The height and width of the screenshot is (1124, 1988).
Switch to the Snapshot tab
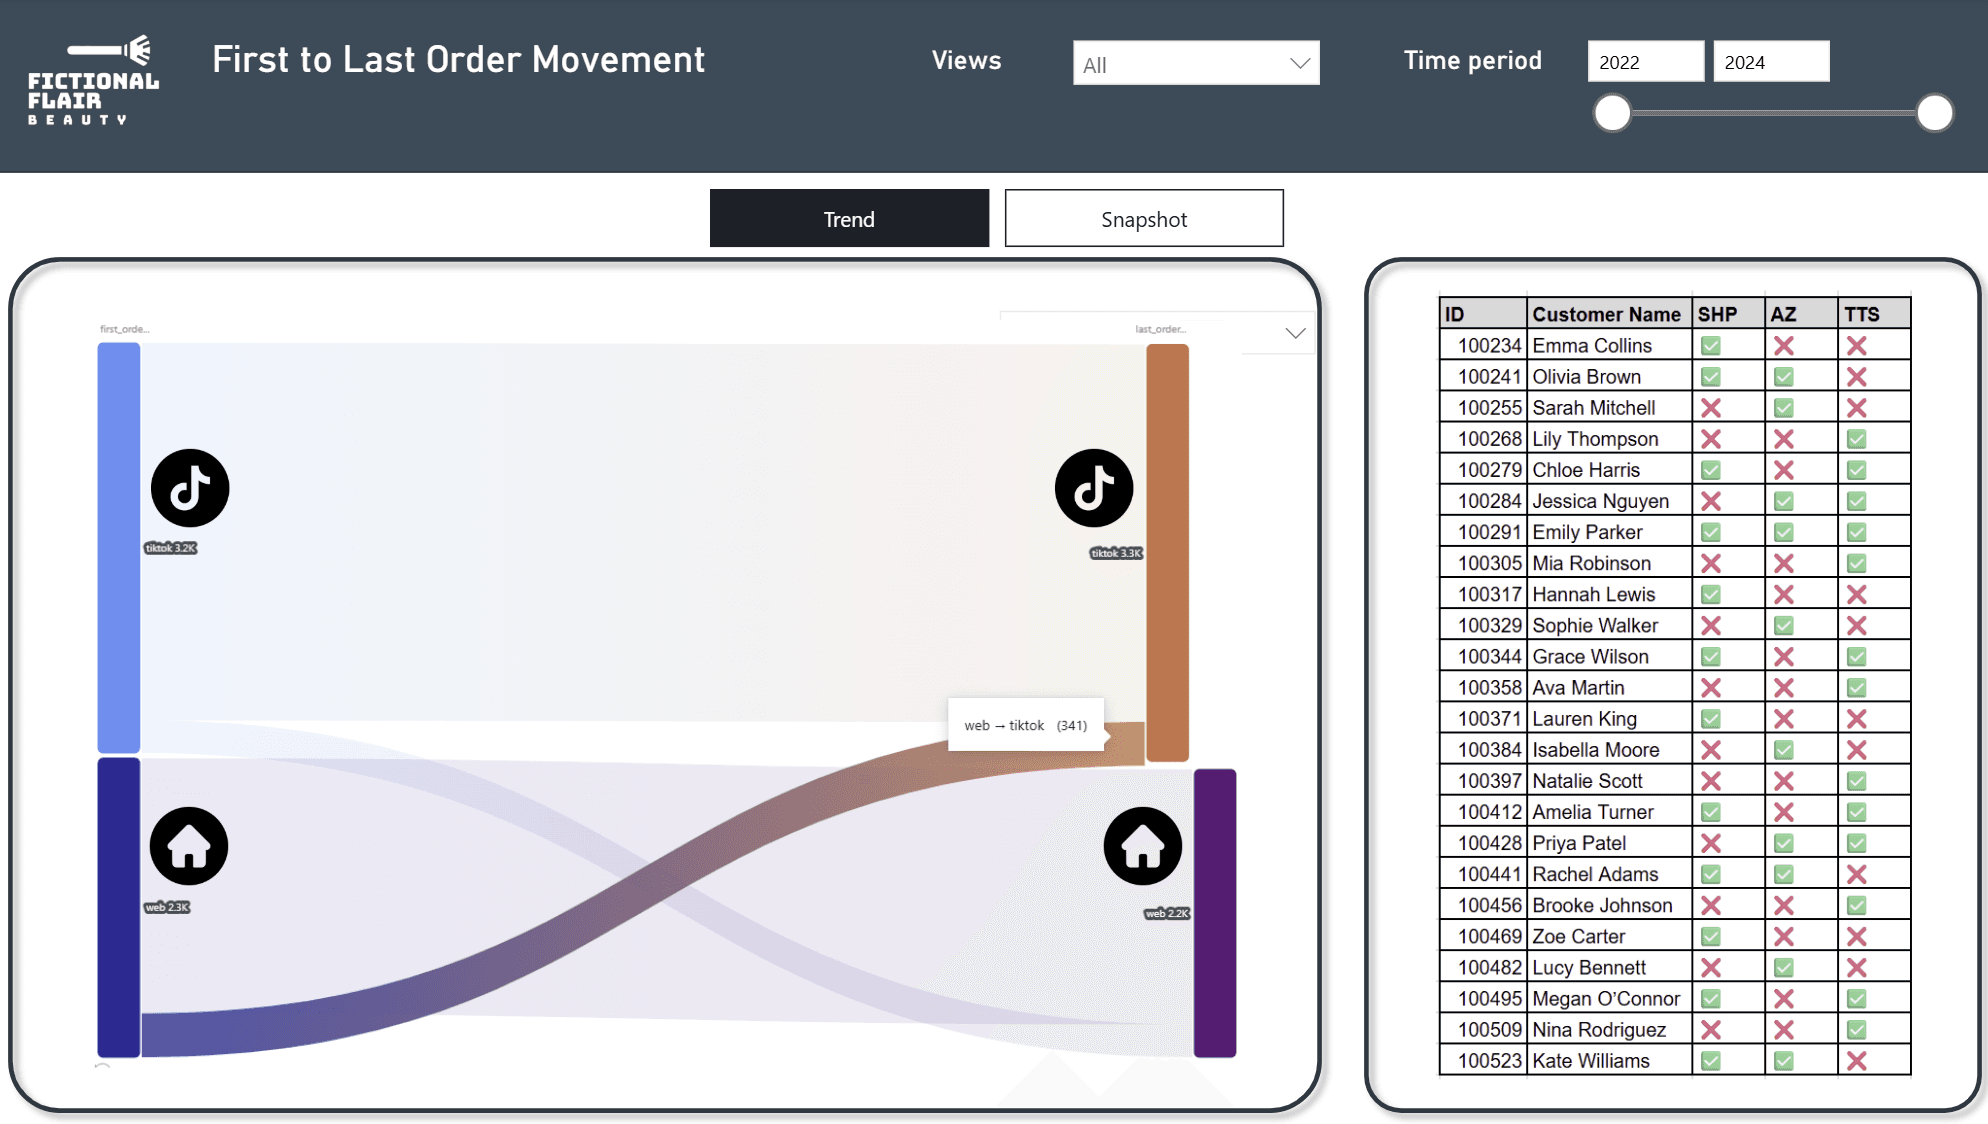(x=1144, y=219)
